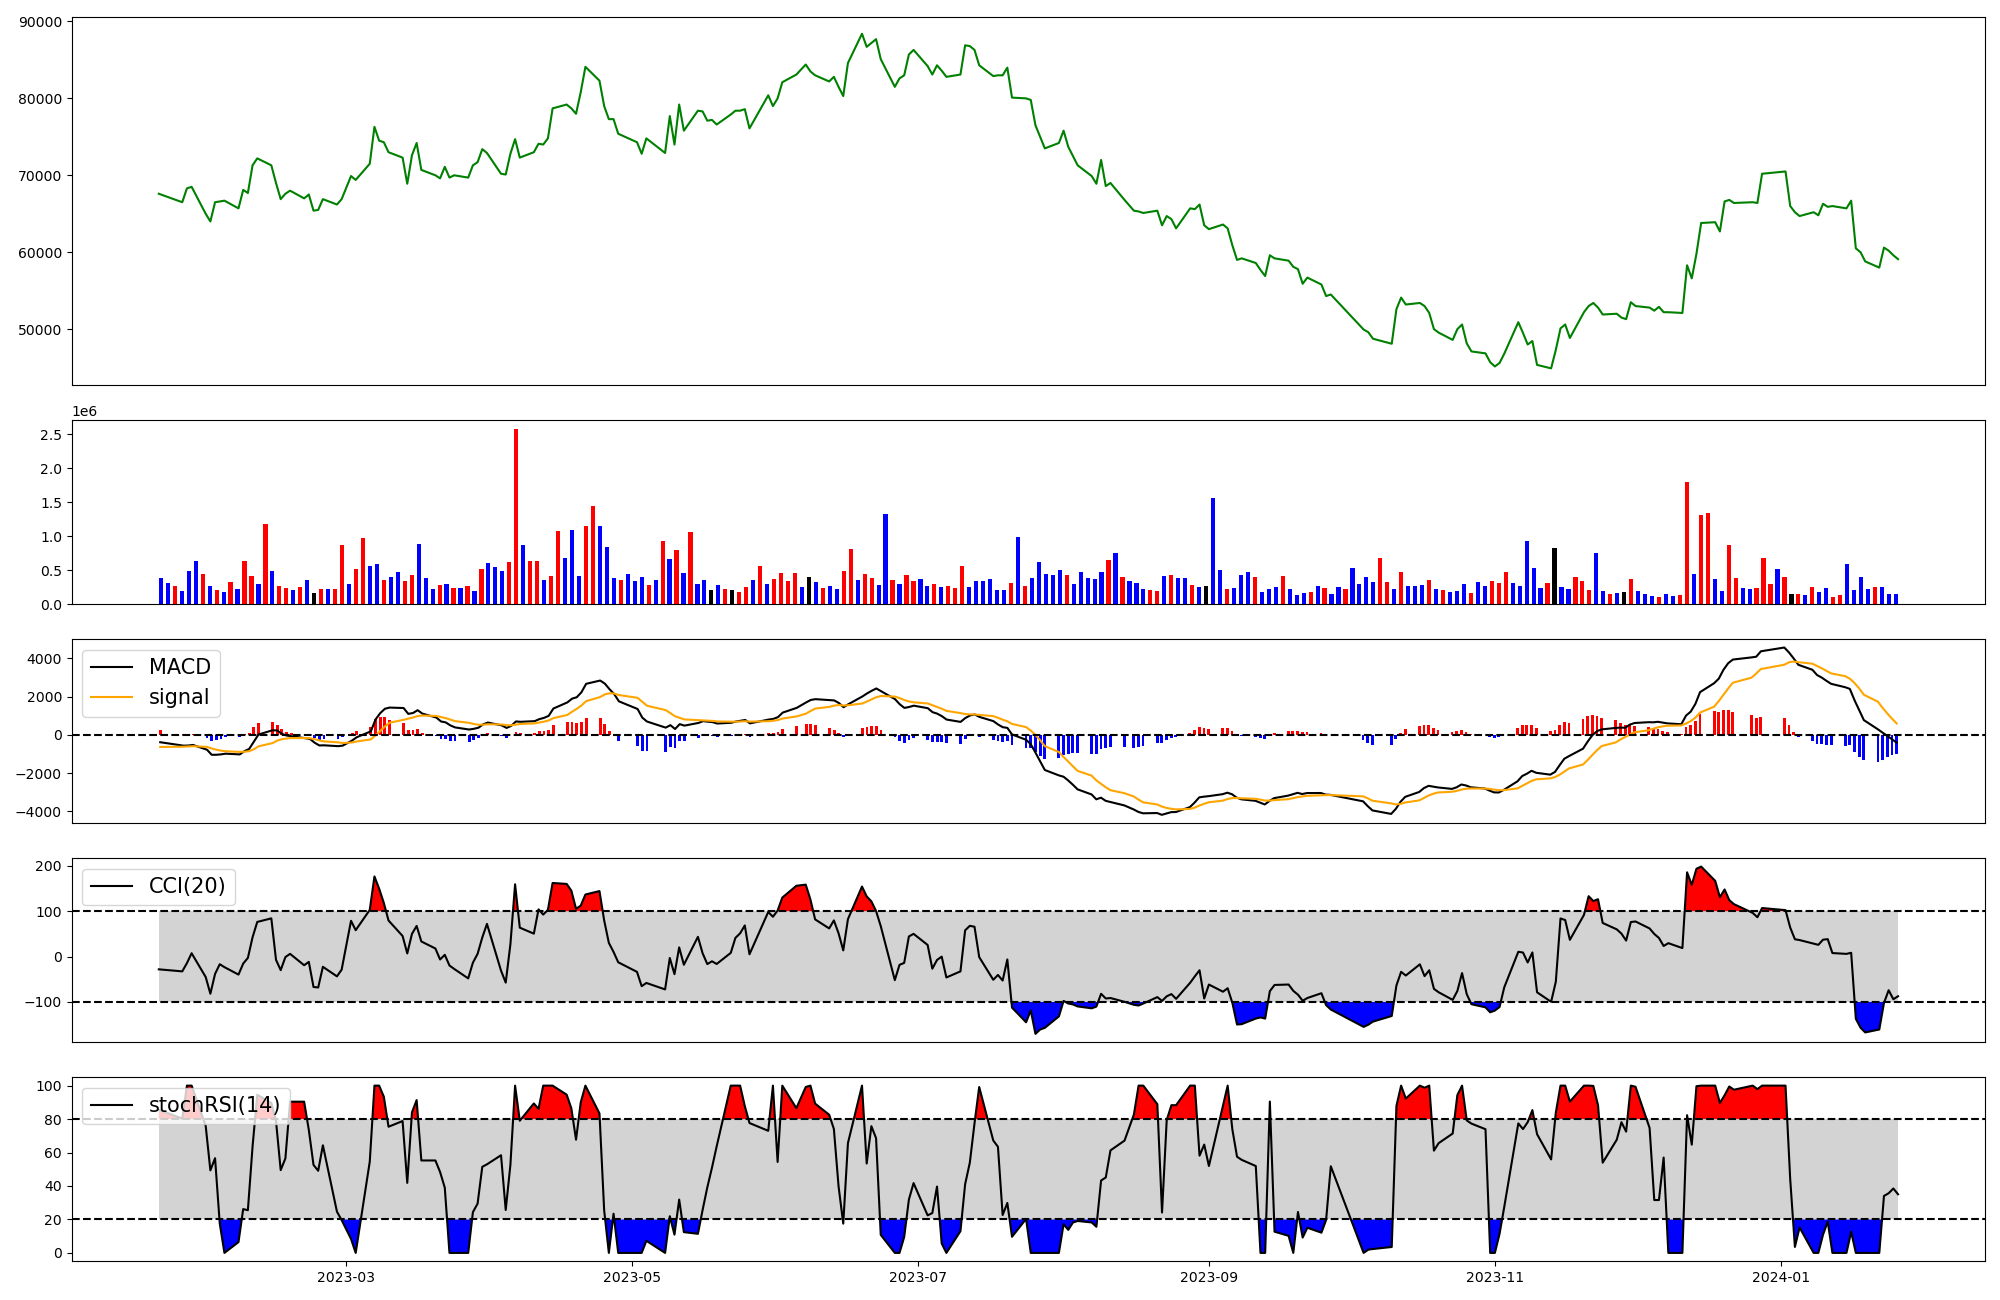Select the CCI(20) legend label
Screen dimensions: 2000x1300
[x=186, y=886]
